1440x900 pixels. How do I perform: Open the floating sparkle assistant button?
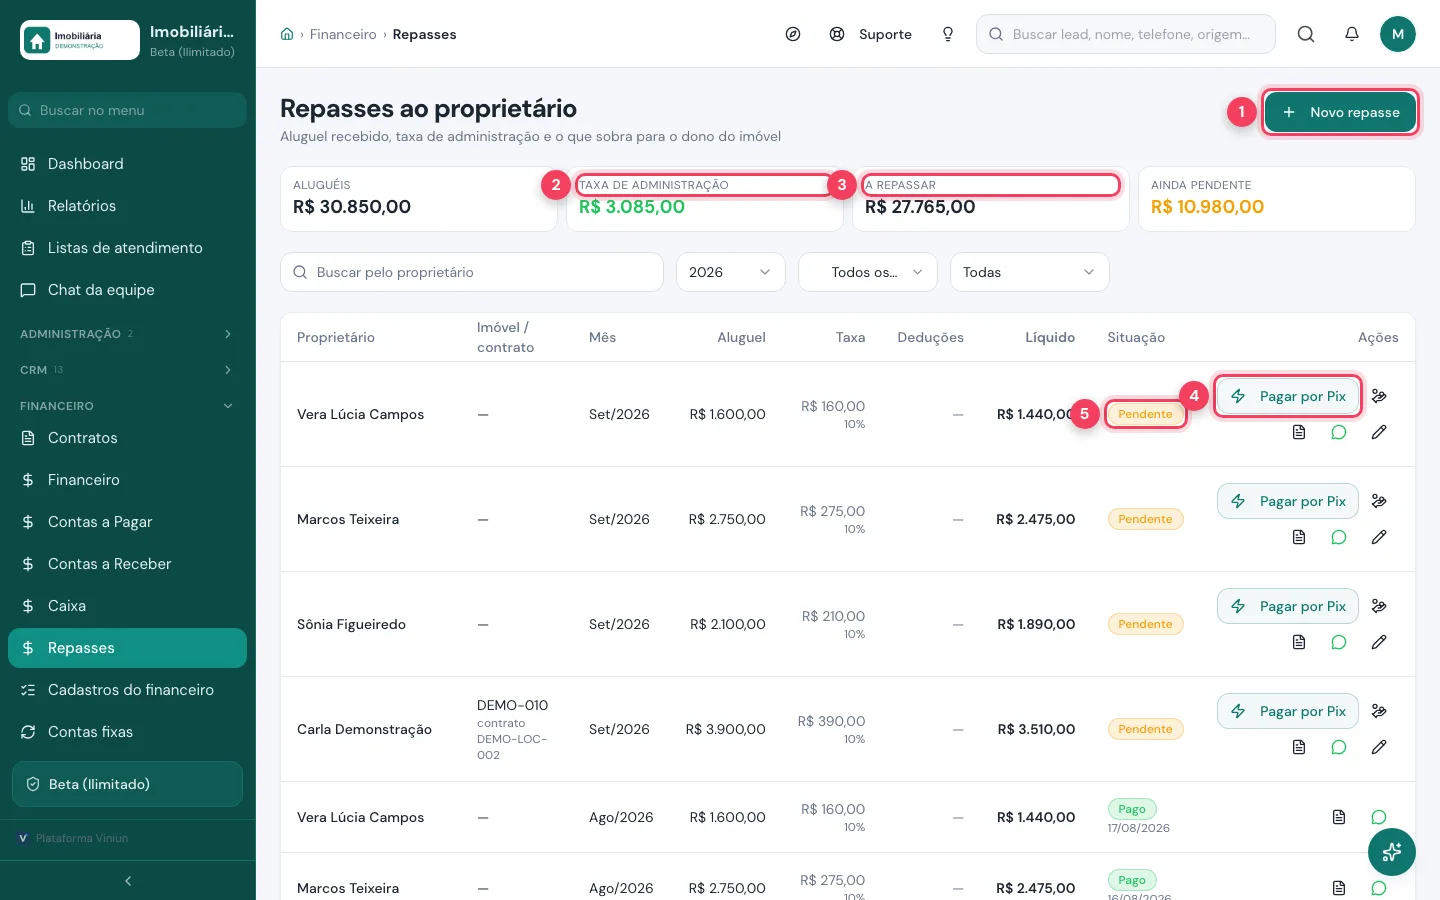click(x=1392, y=852)
